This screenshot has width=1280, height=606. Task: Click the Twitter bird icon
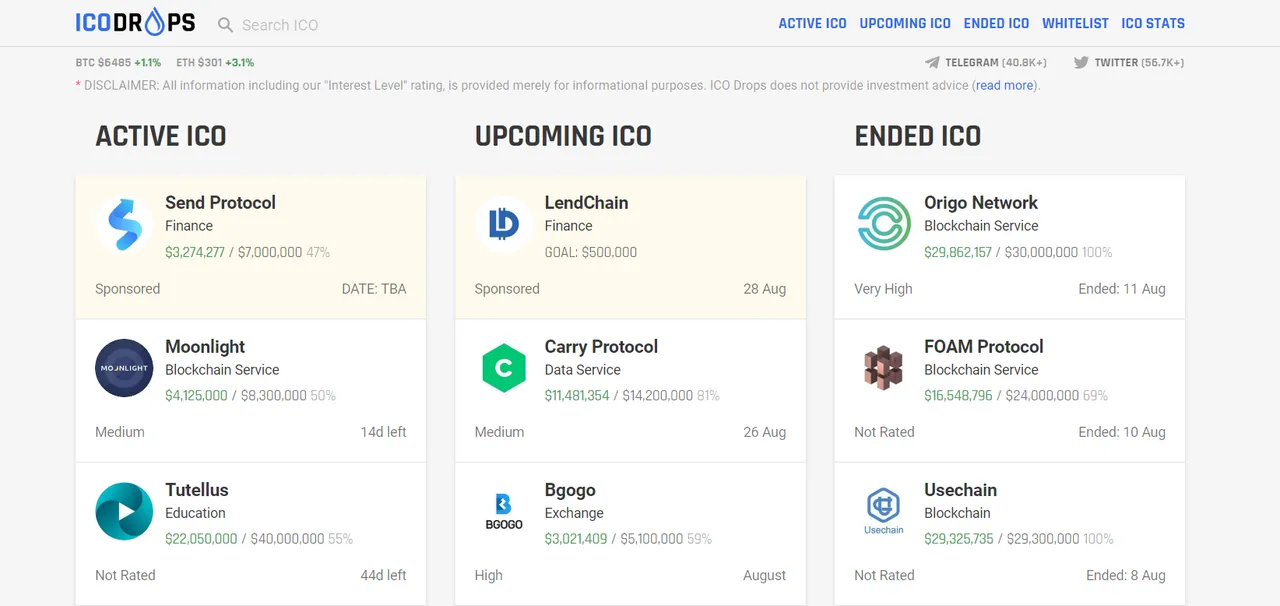click(x=1081, y=62)
